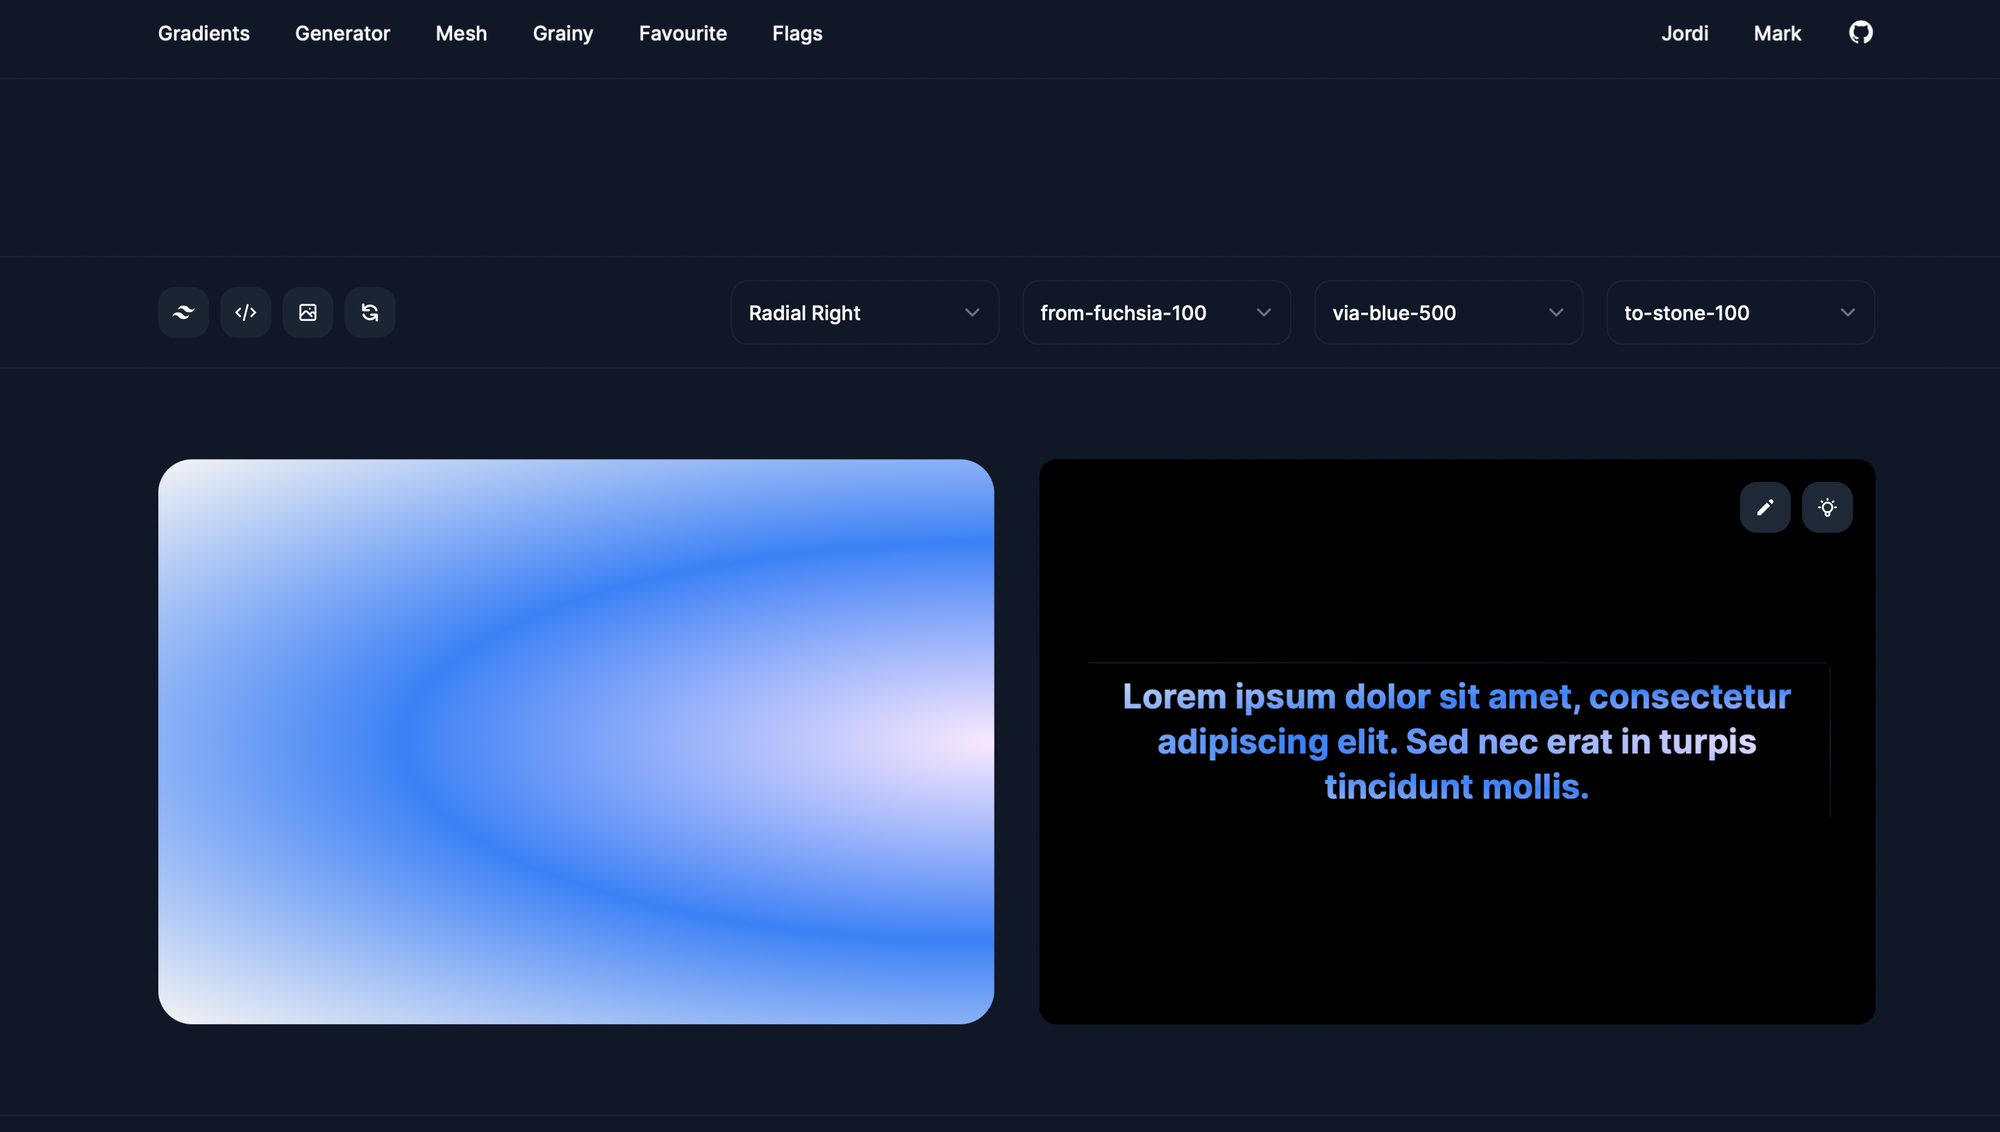Click the randomize refresh arrows icon
Image resolution: width=2000 pixels, height=1132 pixels.
370,313
